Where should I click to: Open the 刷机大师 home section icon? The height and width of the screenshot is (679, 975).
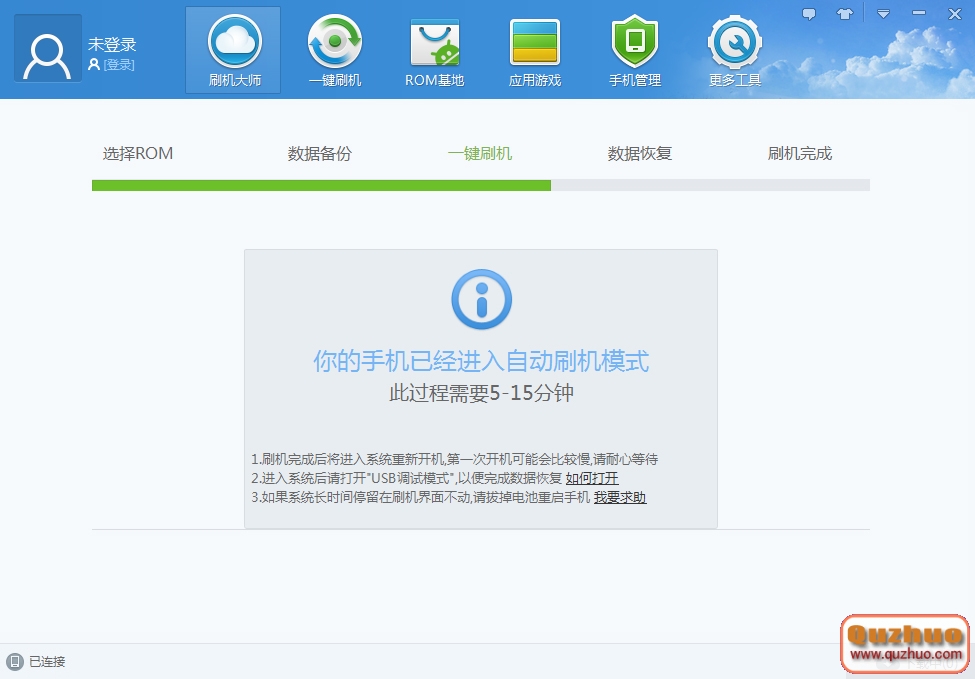tap(232, 48)
